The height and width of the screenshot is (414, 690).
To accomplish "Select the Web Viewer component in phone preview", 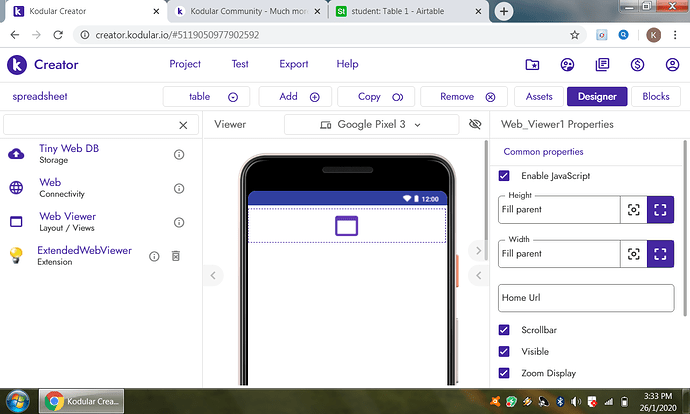I will pos(347,225).
